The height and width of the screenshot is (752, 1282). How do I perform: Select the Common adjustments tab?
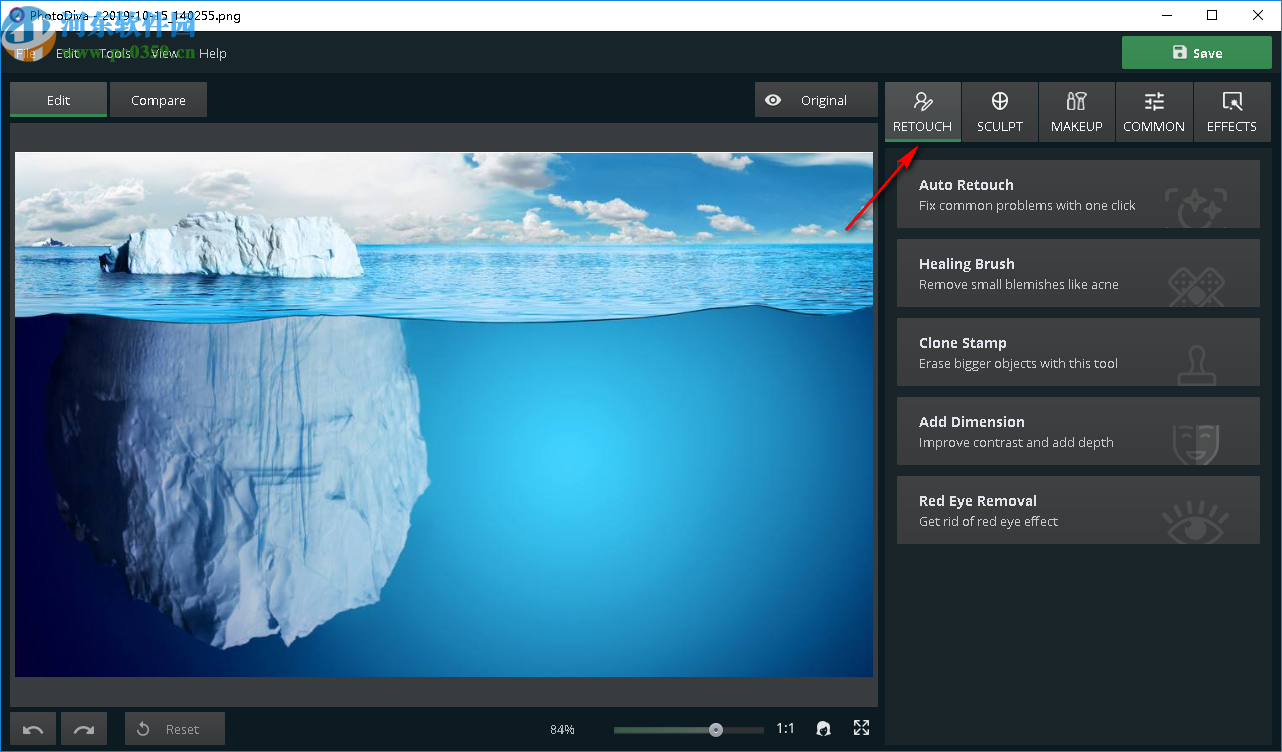(x=1154, y=111)
